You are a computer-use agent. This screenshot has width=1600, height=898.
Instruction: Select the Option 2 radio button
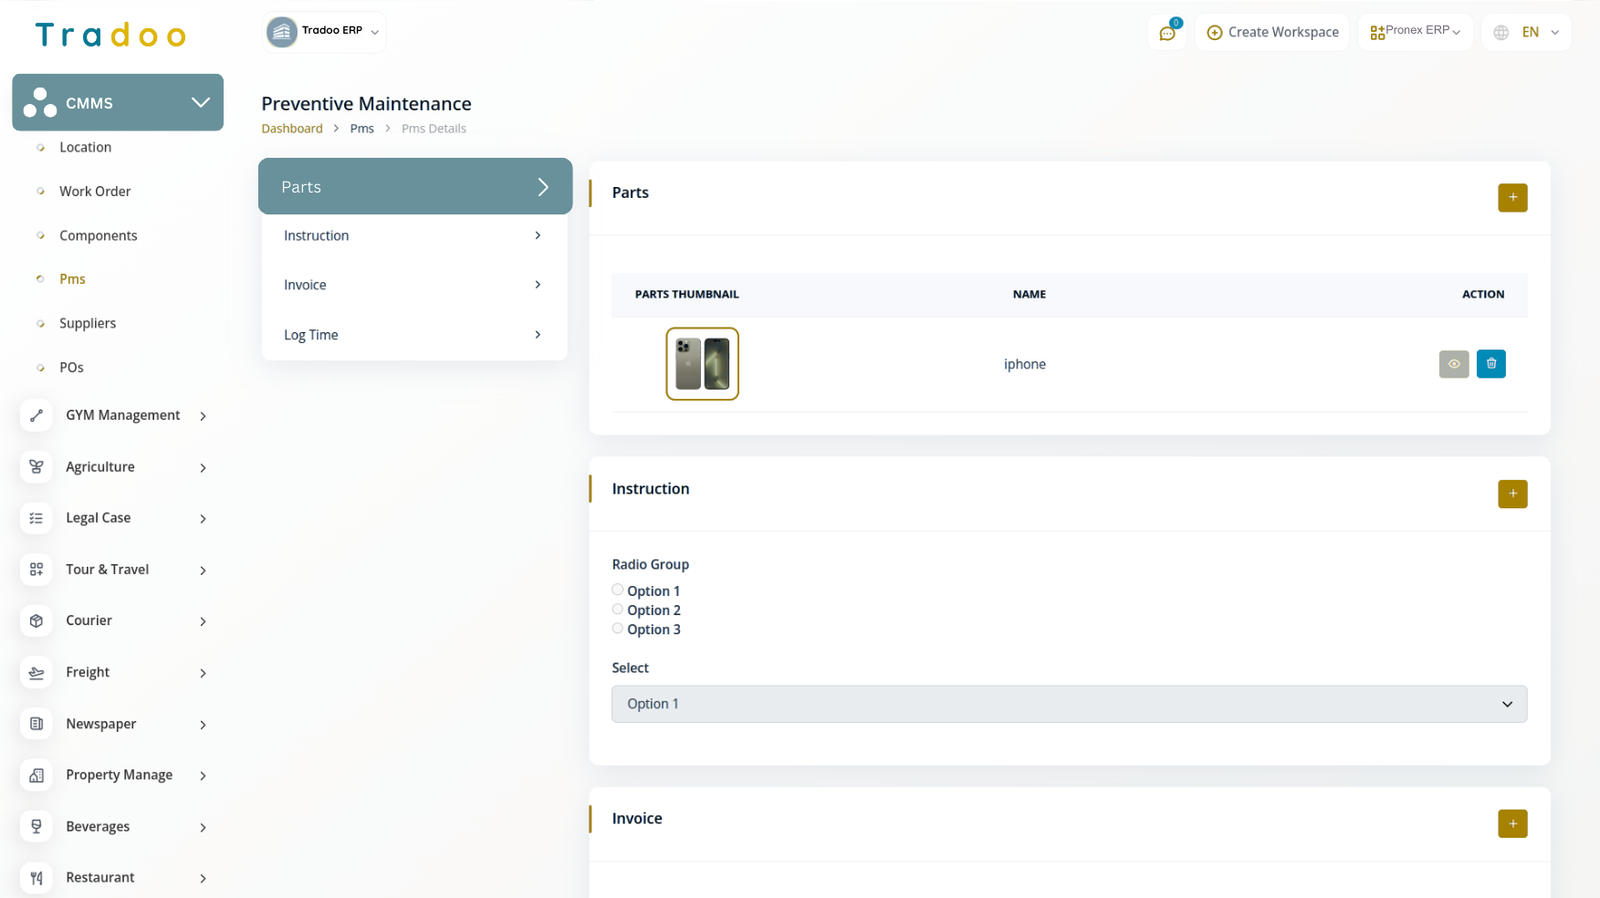tap(618, 609)
